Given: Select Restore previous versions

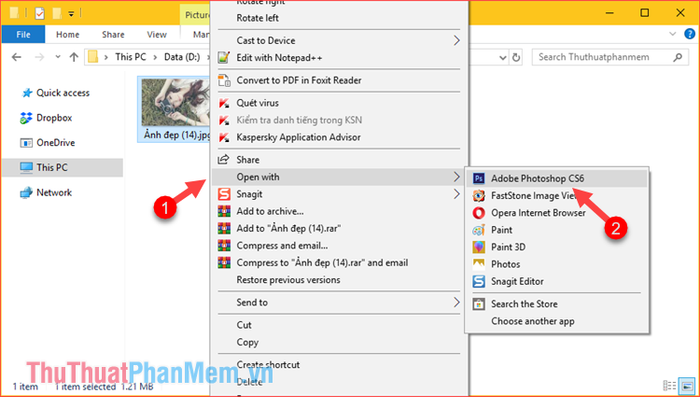Looking at the screenshot, I should tap(339, 280).
